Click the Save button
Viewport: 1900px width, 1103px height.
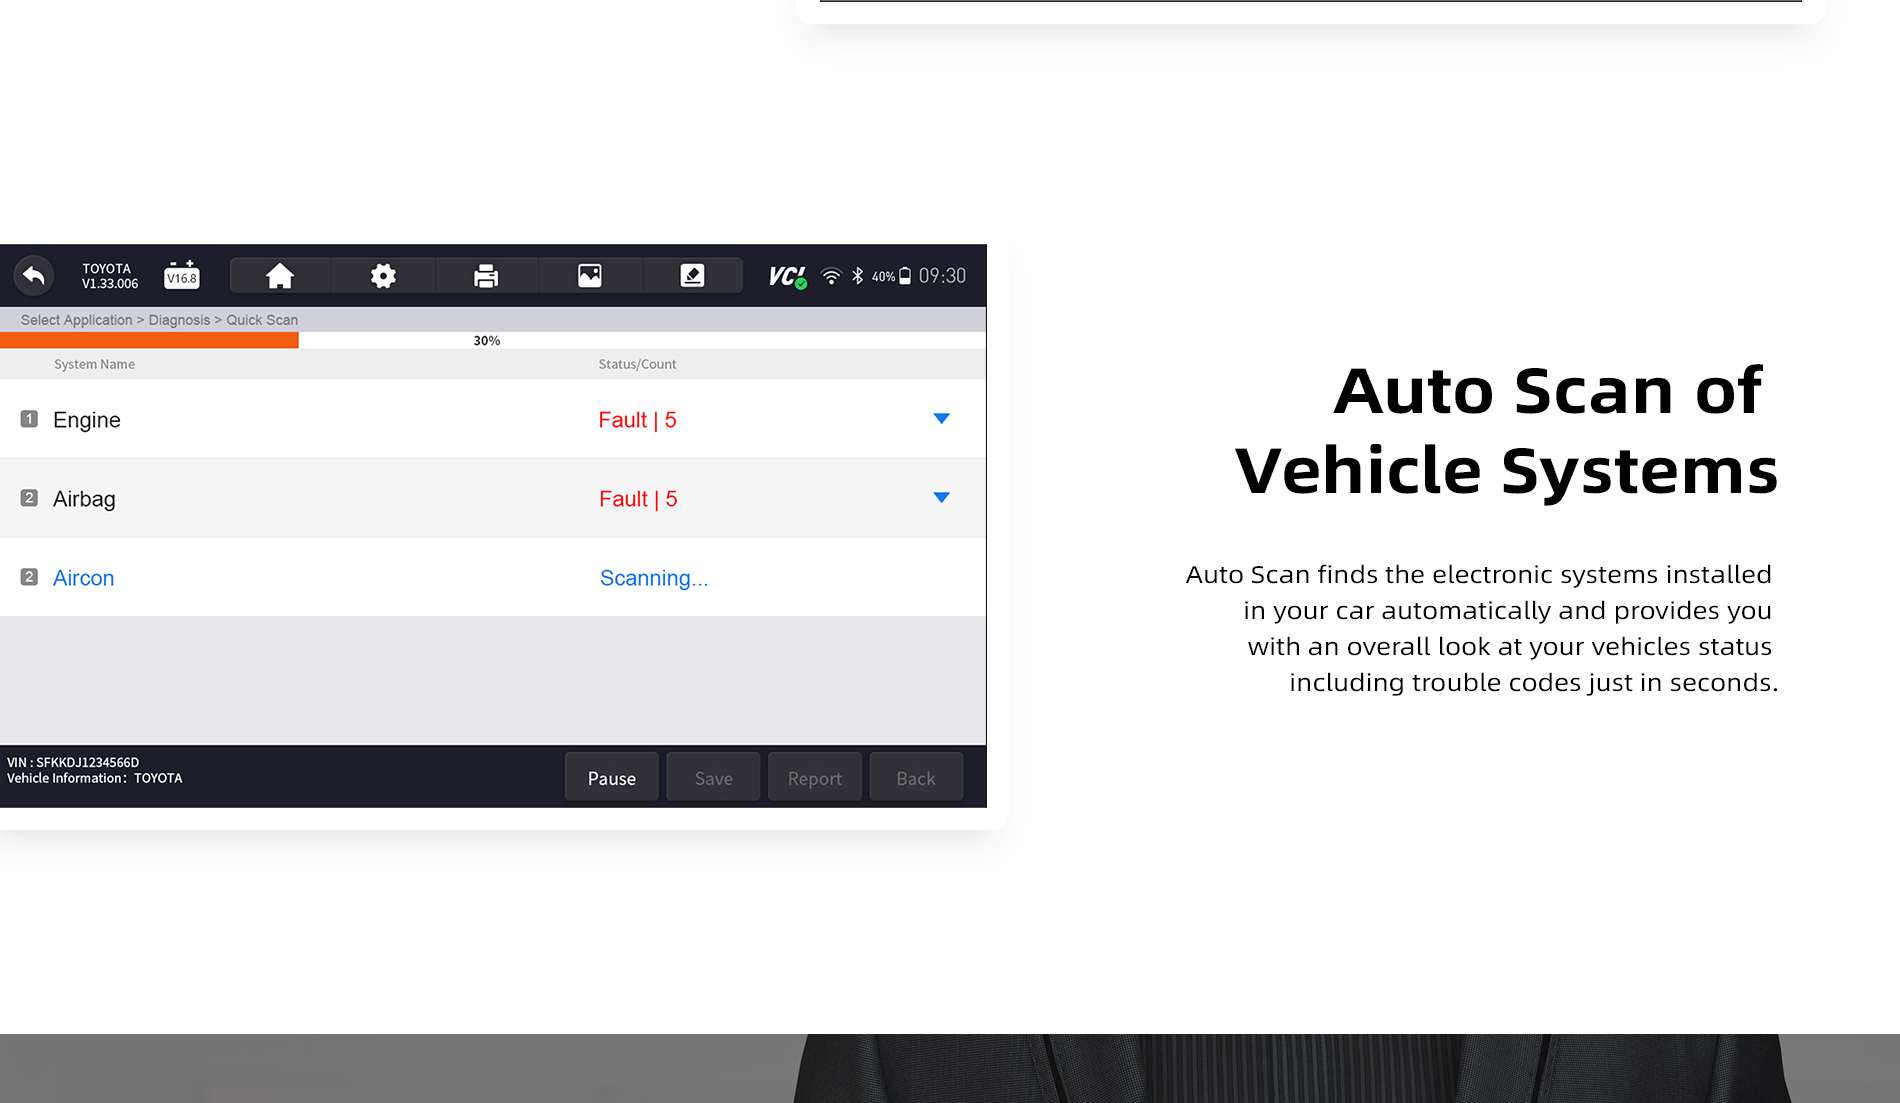pos(713,778)
